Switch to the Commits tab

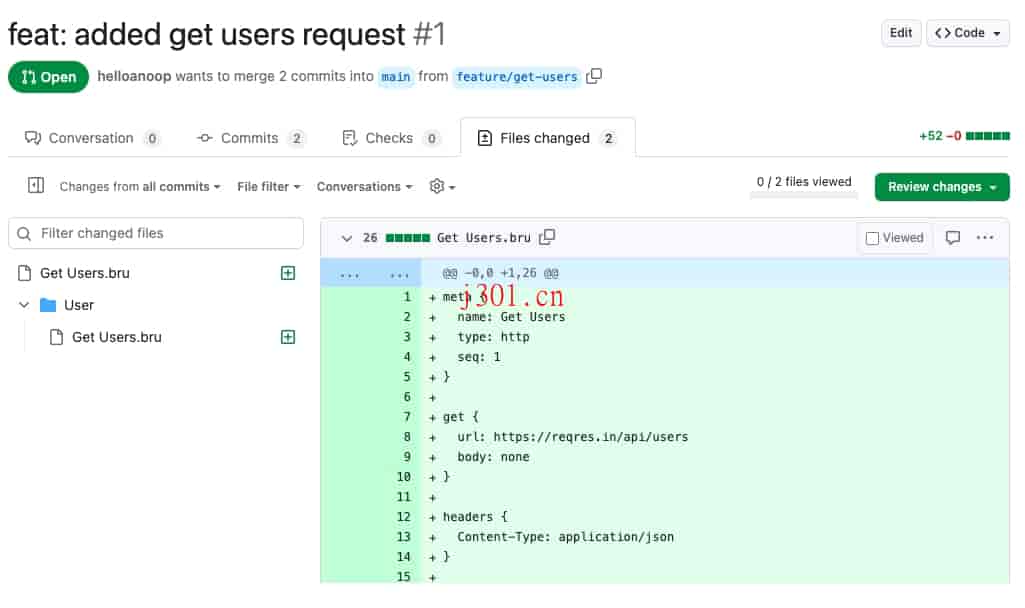(248, 138)
